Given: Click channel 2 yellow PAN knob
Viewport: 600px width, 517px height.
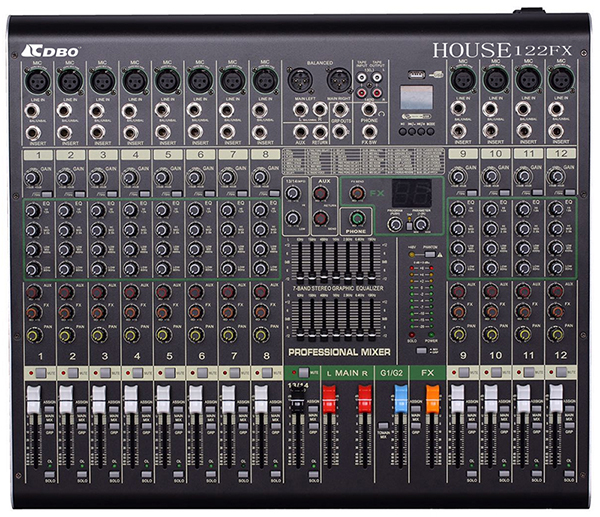Looking at the screenshot, I should (65, 336).
